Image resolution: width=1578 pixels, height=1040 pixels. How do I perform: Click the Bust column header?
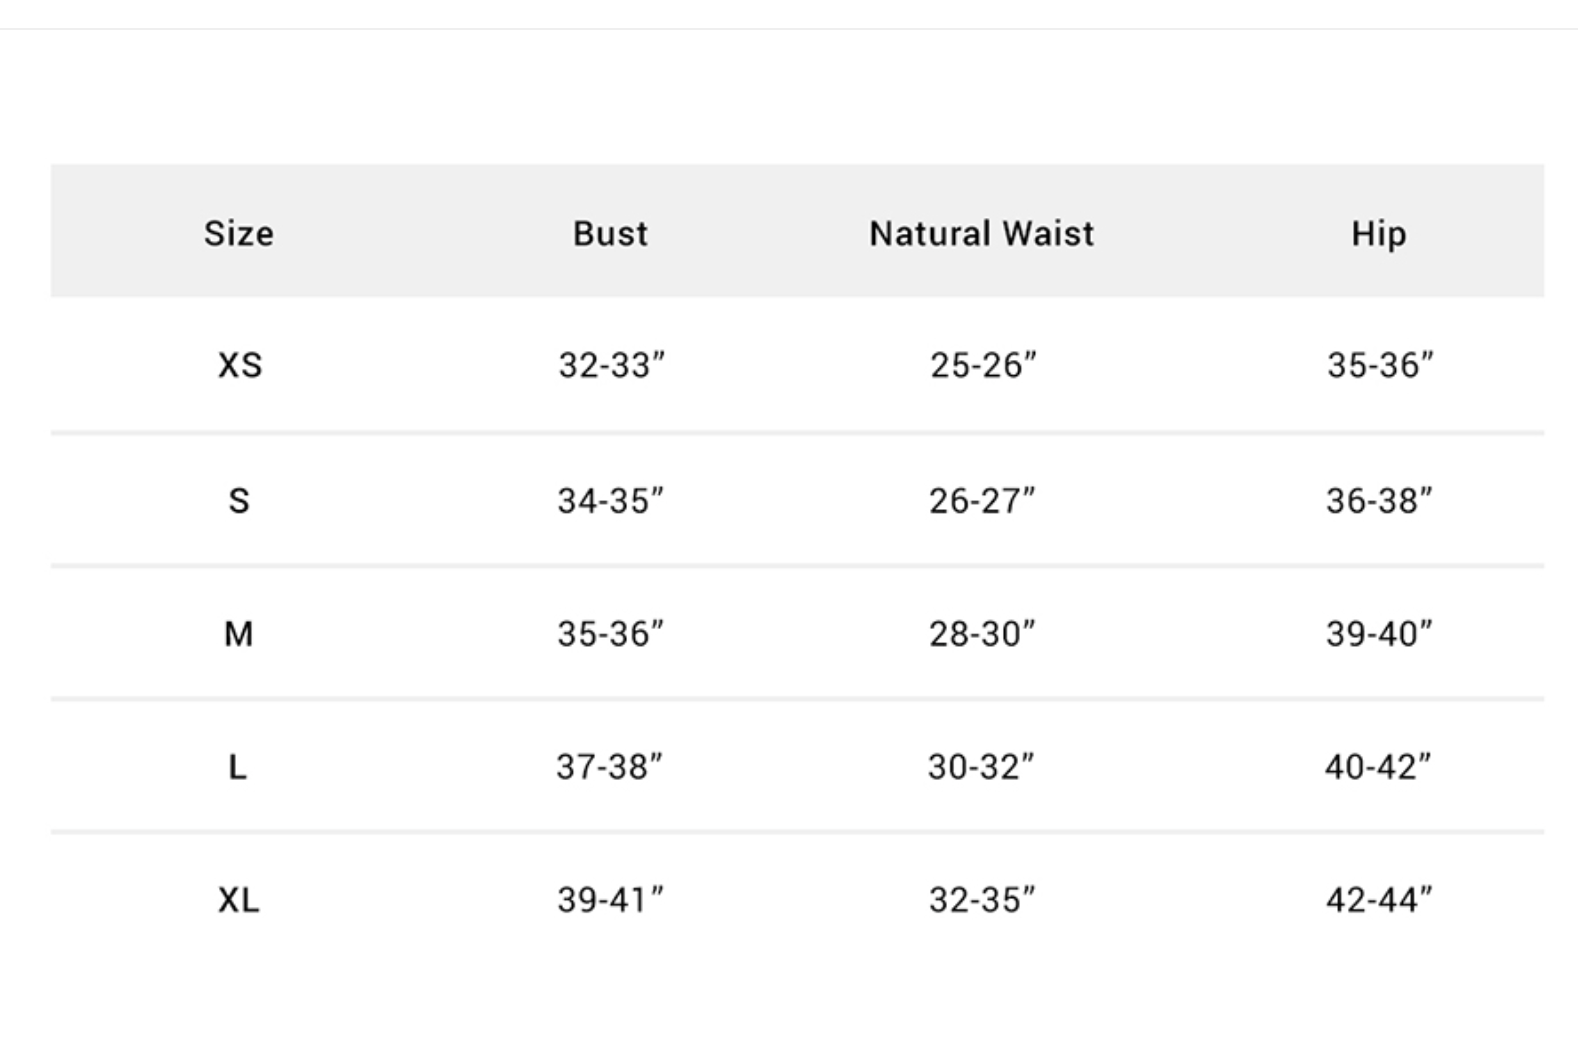click(x=610, y=233)
